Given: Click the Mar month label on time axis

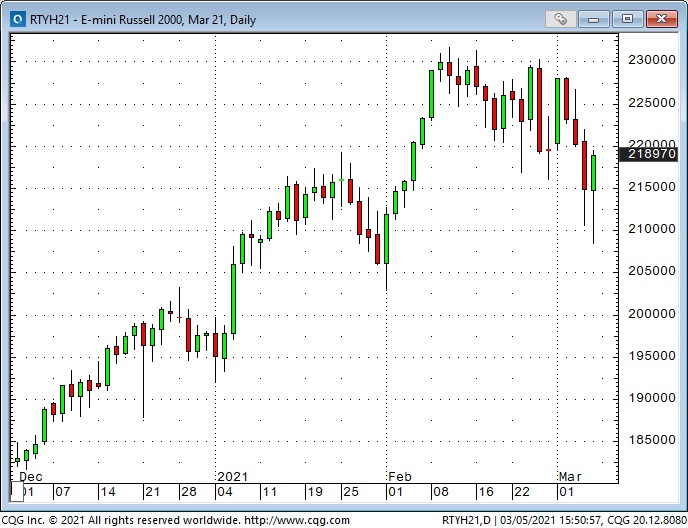Looking at the screenshot, I should point(570,477).
